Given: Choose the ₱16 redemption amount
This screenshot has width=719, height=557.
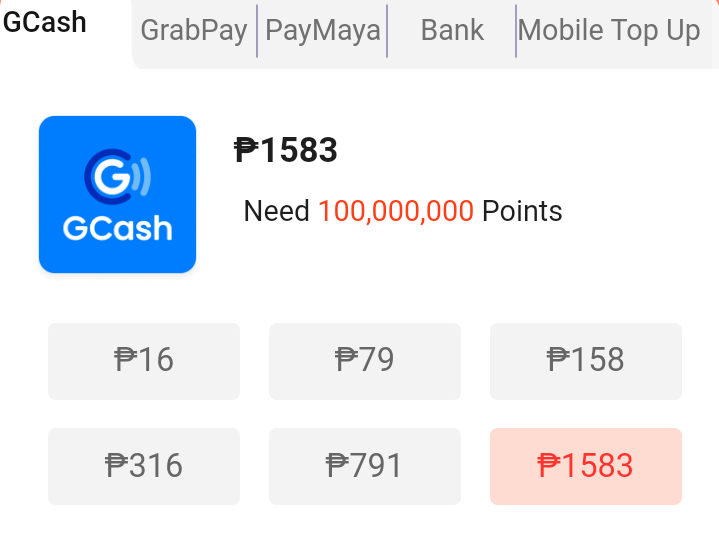Looking at the screenshot, I should pyautogui.click(x=144, y=360).
